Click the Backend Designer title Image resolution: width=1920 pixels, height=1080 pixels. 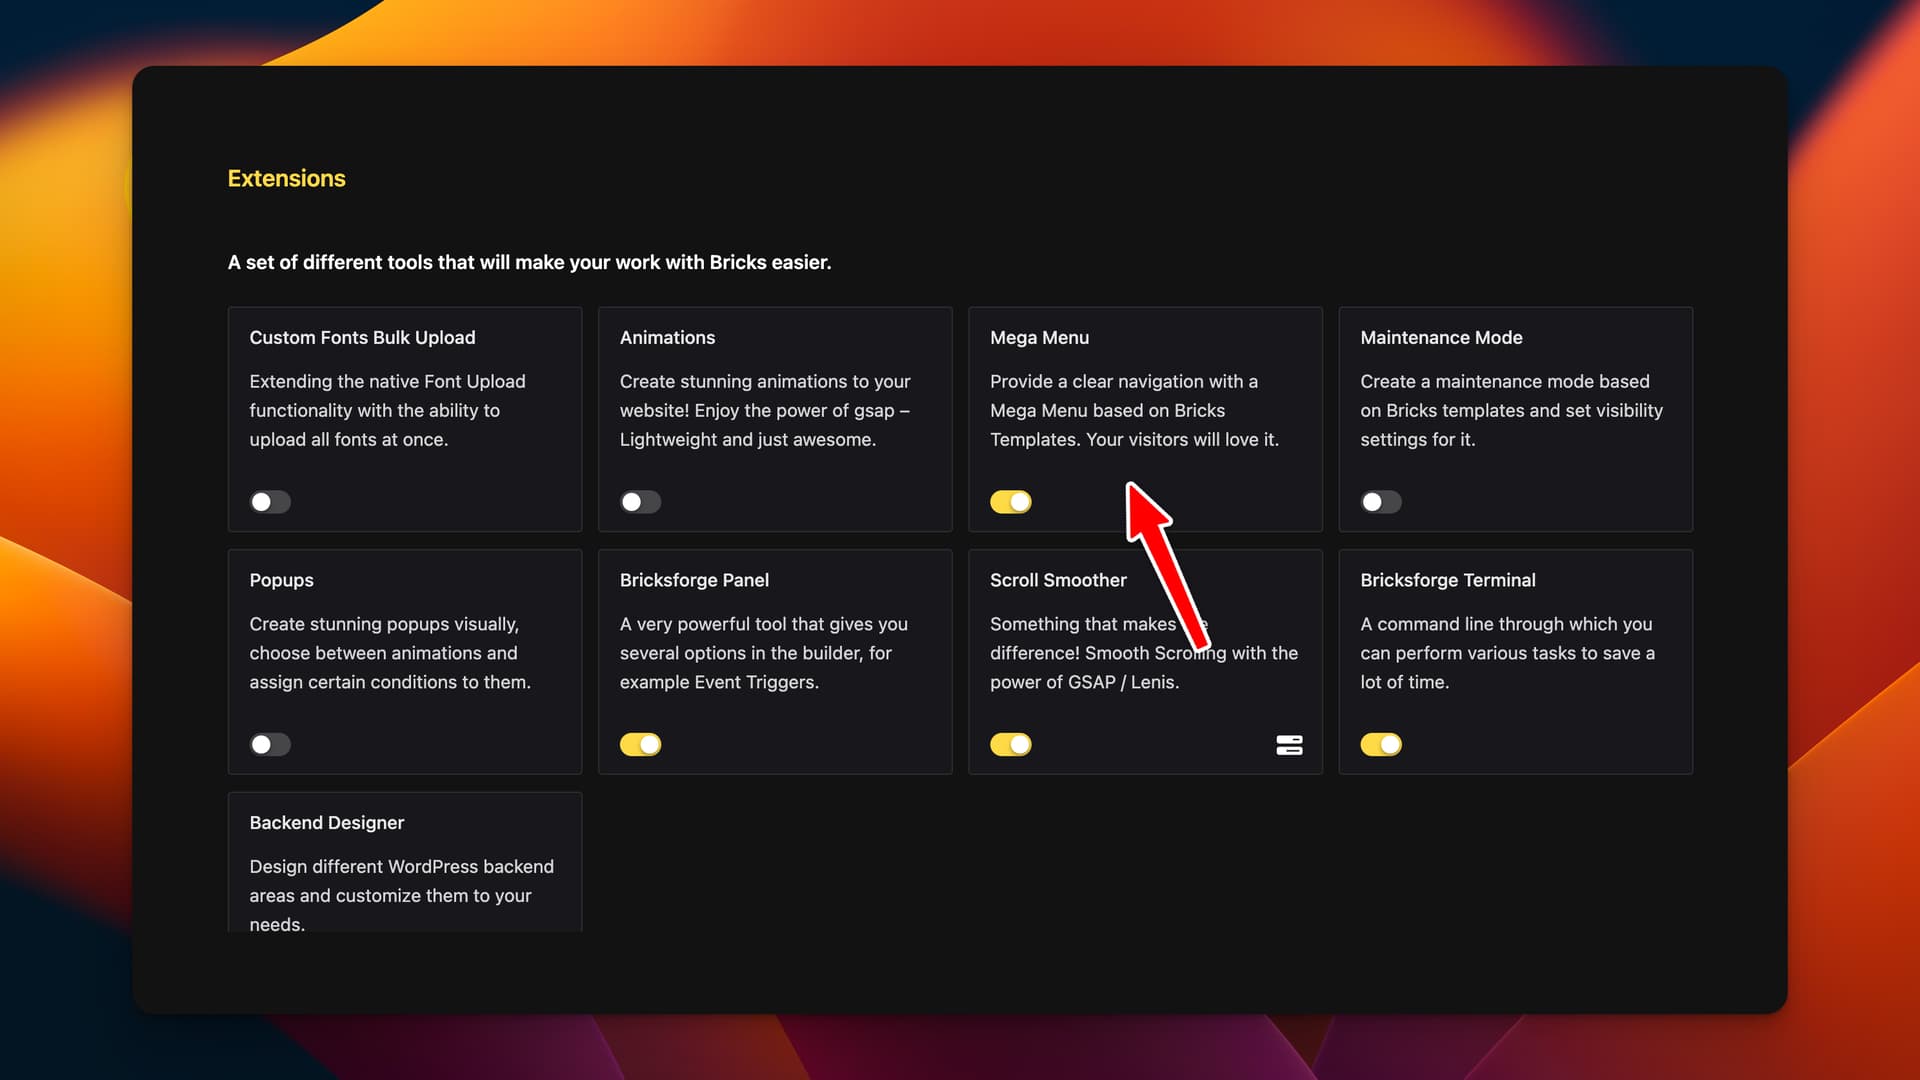click(326, 823)
